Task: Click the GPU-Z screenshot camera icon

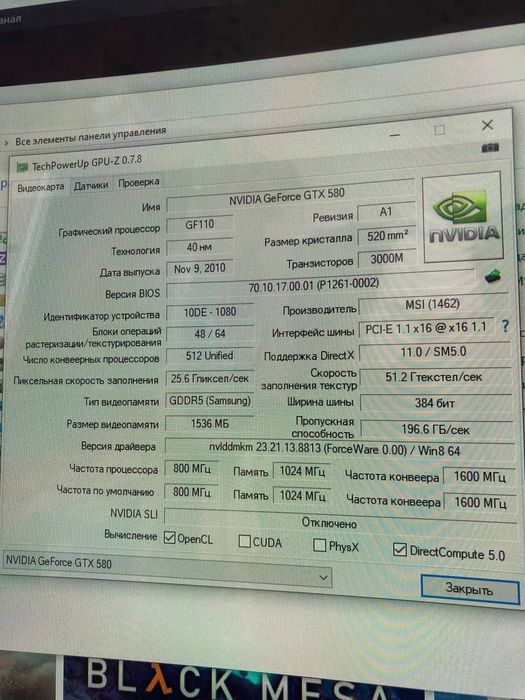Action: coord(490,148)
